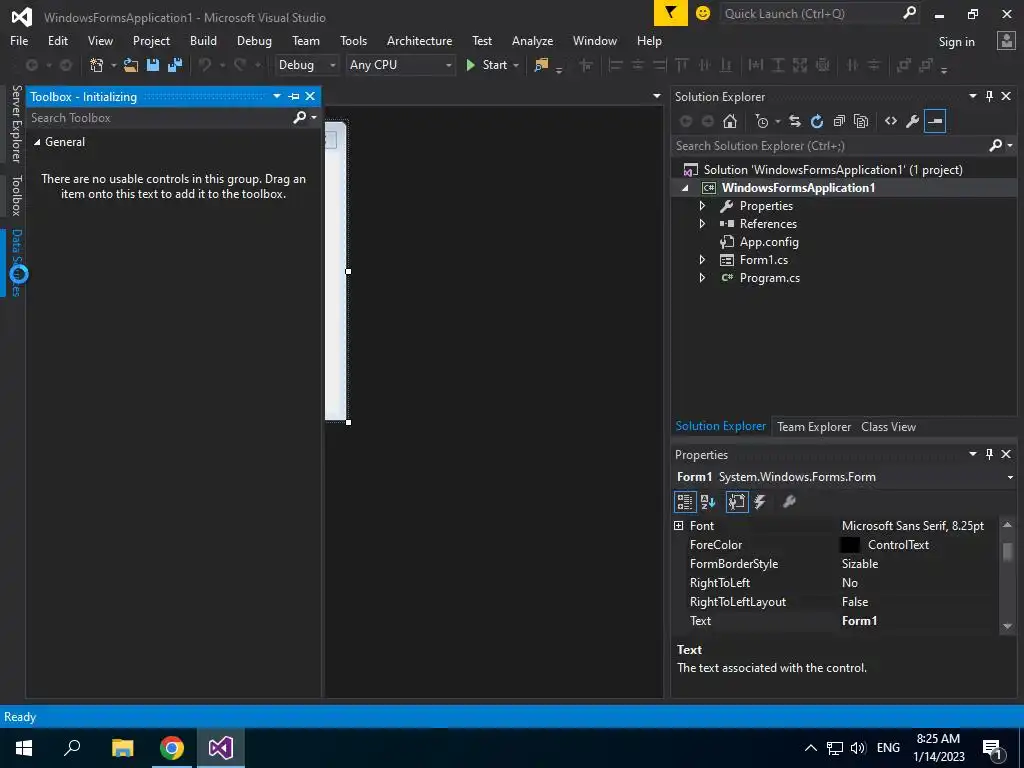Click the Find in Files toolbar icon
Screen dimensions: 1024x768
[x=541, y=65]
